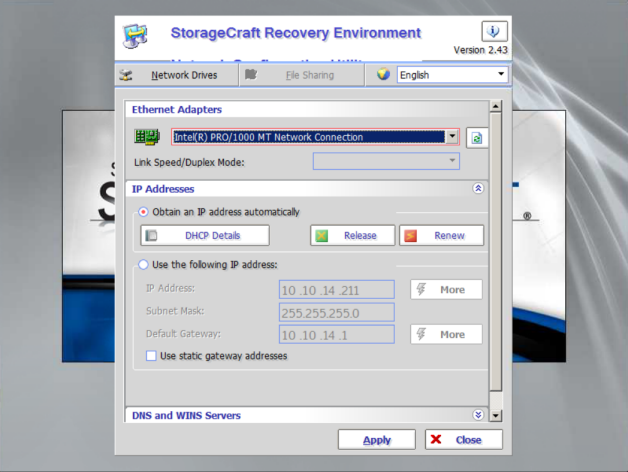The width and height of the screenshot is (628, 472).
Task: Click the scrollbar up arrow
Action: tap(495, 106)
